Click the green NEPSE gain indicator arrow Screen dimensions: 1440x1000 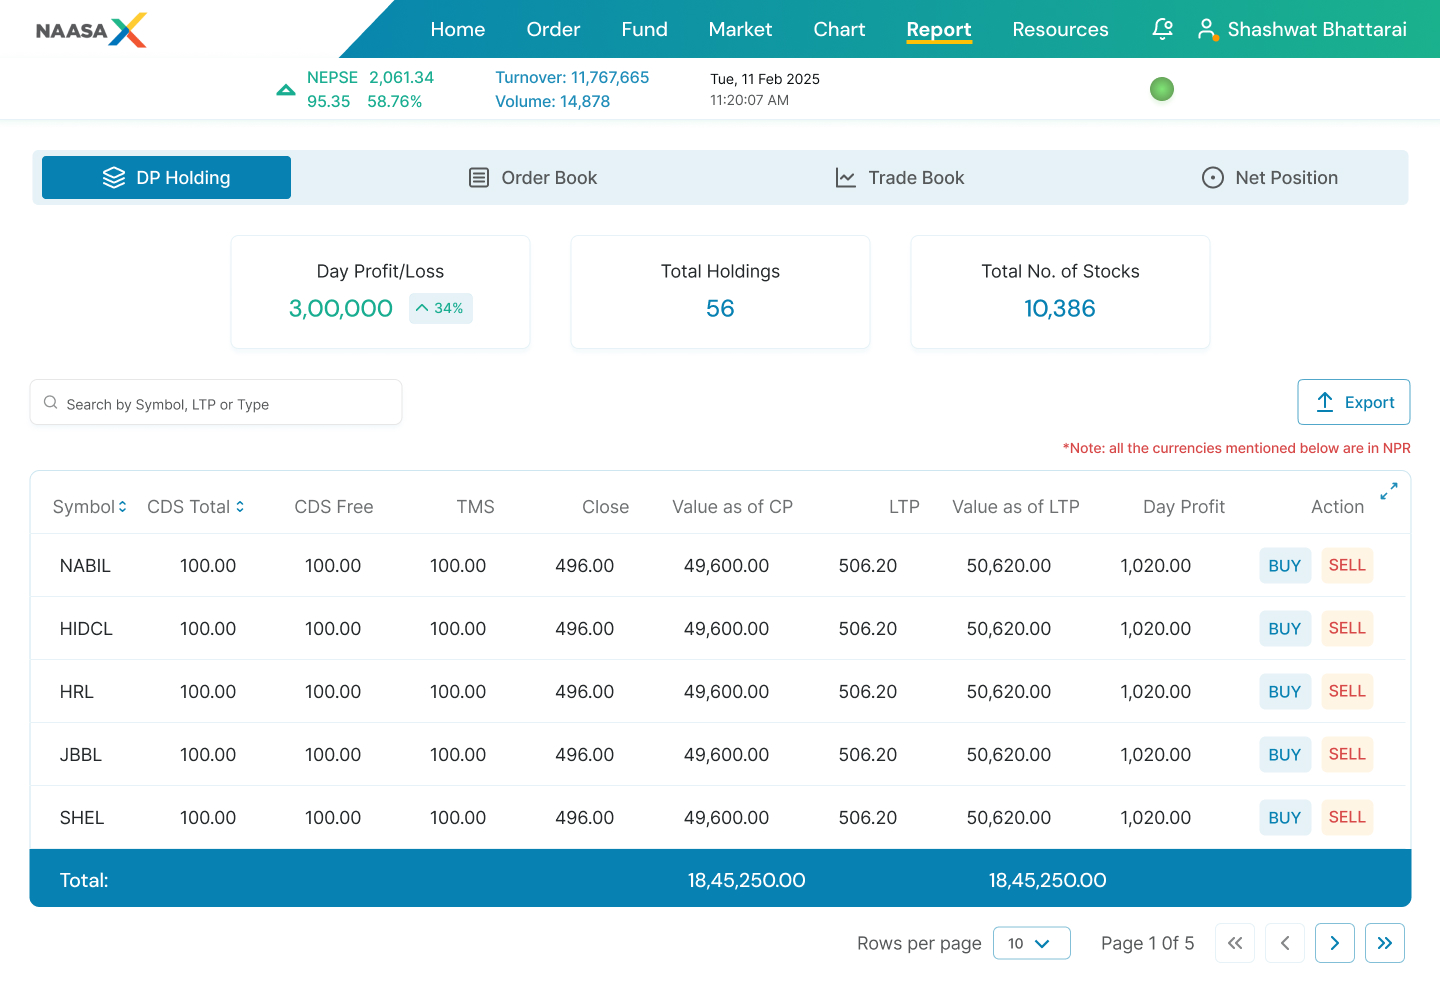286,89
